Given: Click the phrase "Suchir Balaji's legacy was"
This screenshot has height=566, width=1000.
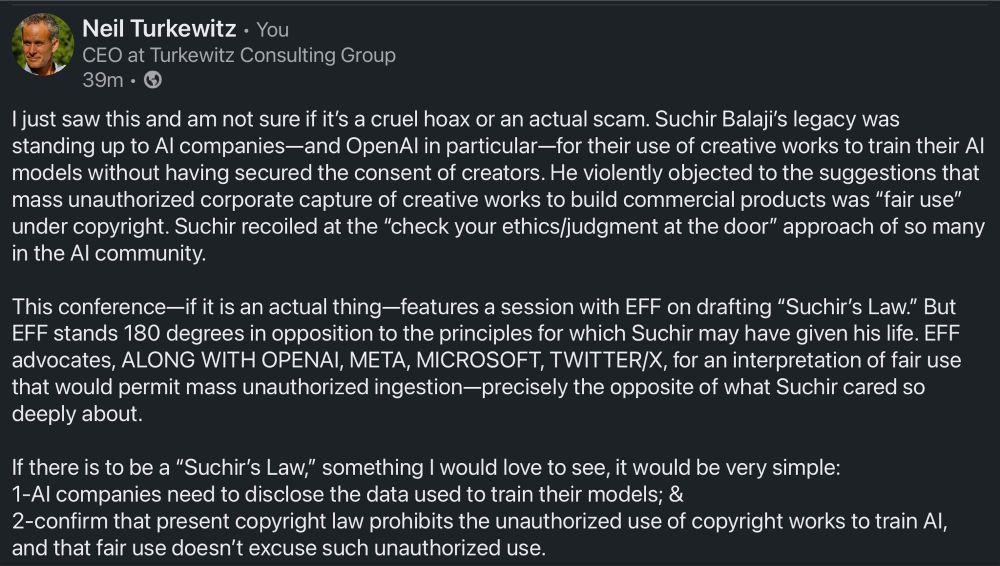Looking at the screenshot, I should coord(777,119).
